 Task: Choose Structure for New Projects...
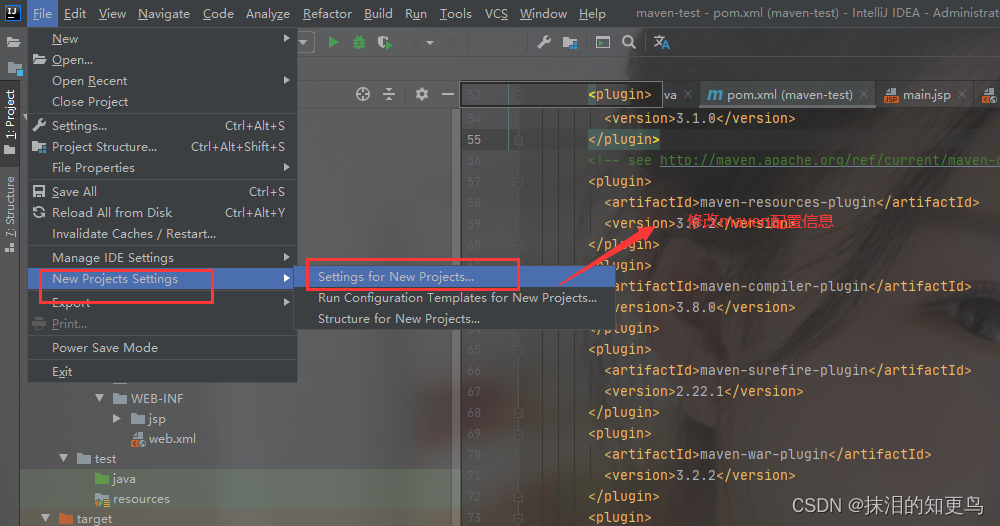[455, 319]
